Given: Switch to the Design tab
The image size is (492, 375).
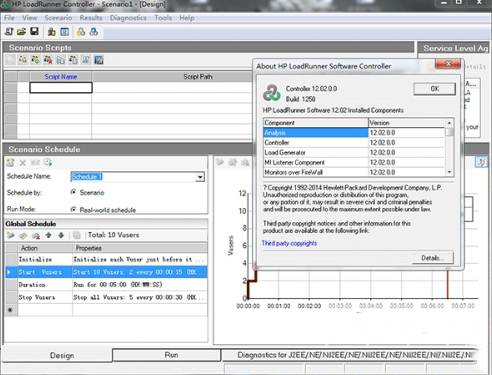Looking at the screenshot, I should click(x=57, y=355).
